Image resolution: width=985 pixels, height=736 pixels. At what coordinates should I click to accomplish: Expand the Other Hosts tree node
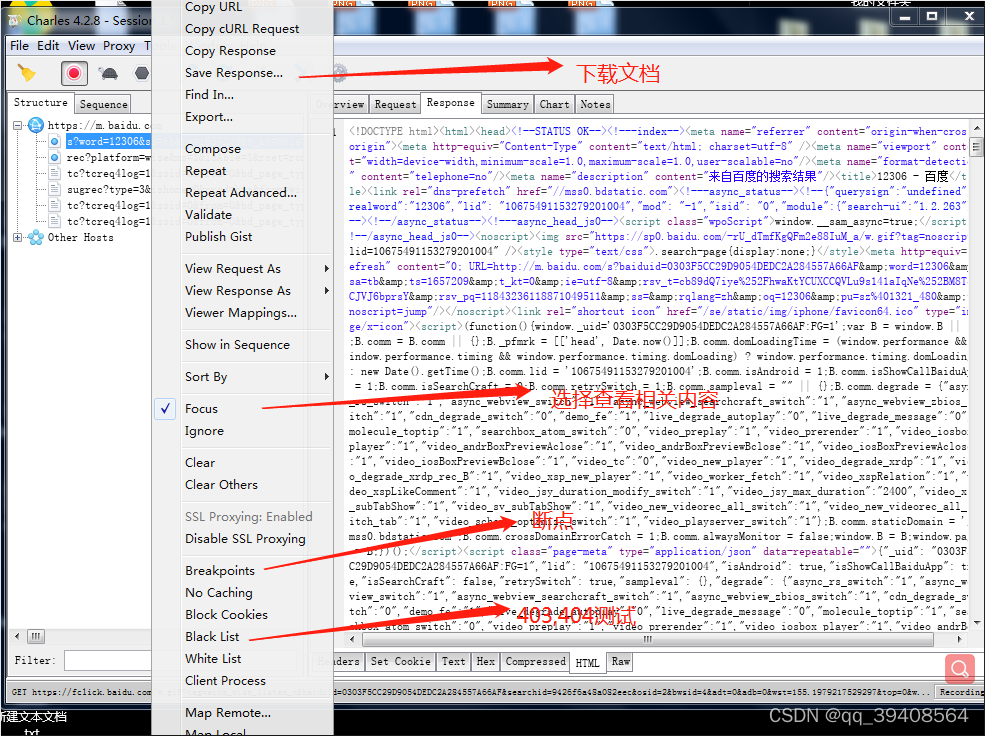[x=18, y=237]
